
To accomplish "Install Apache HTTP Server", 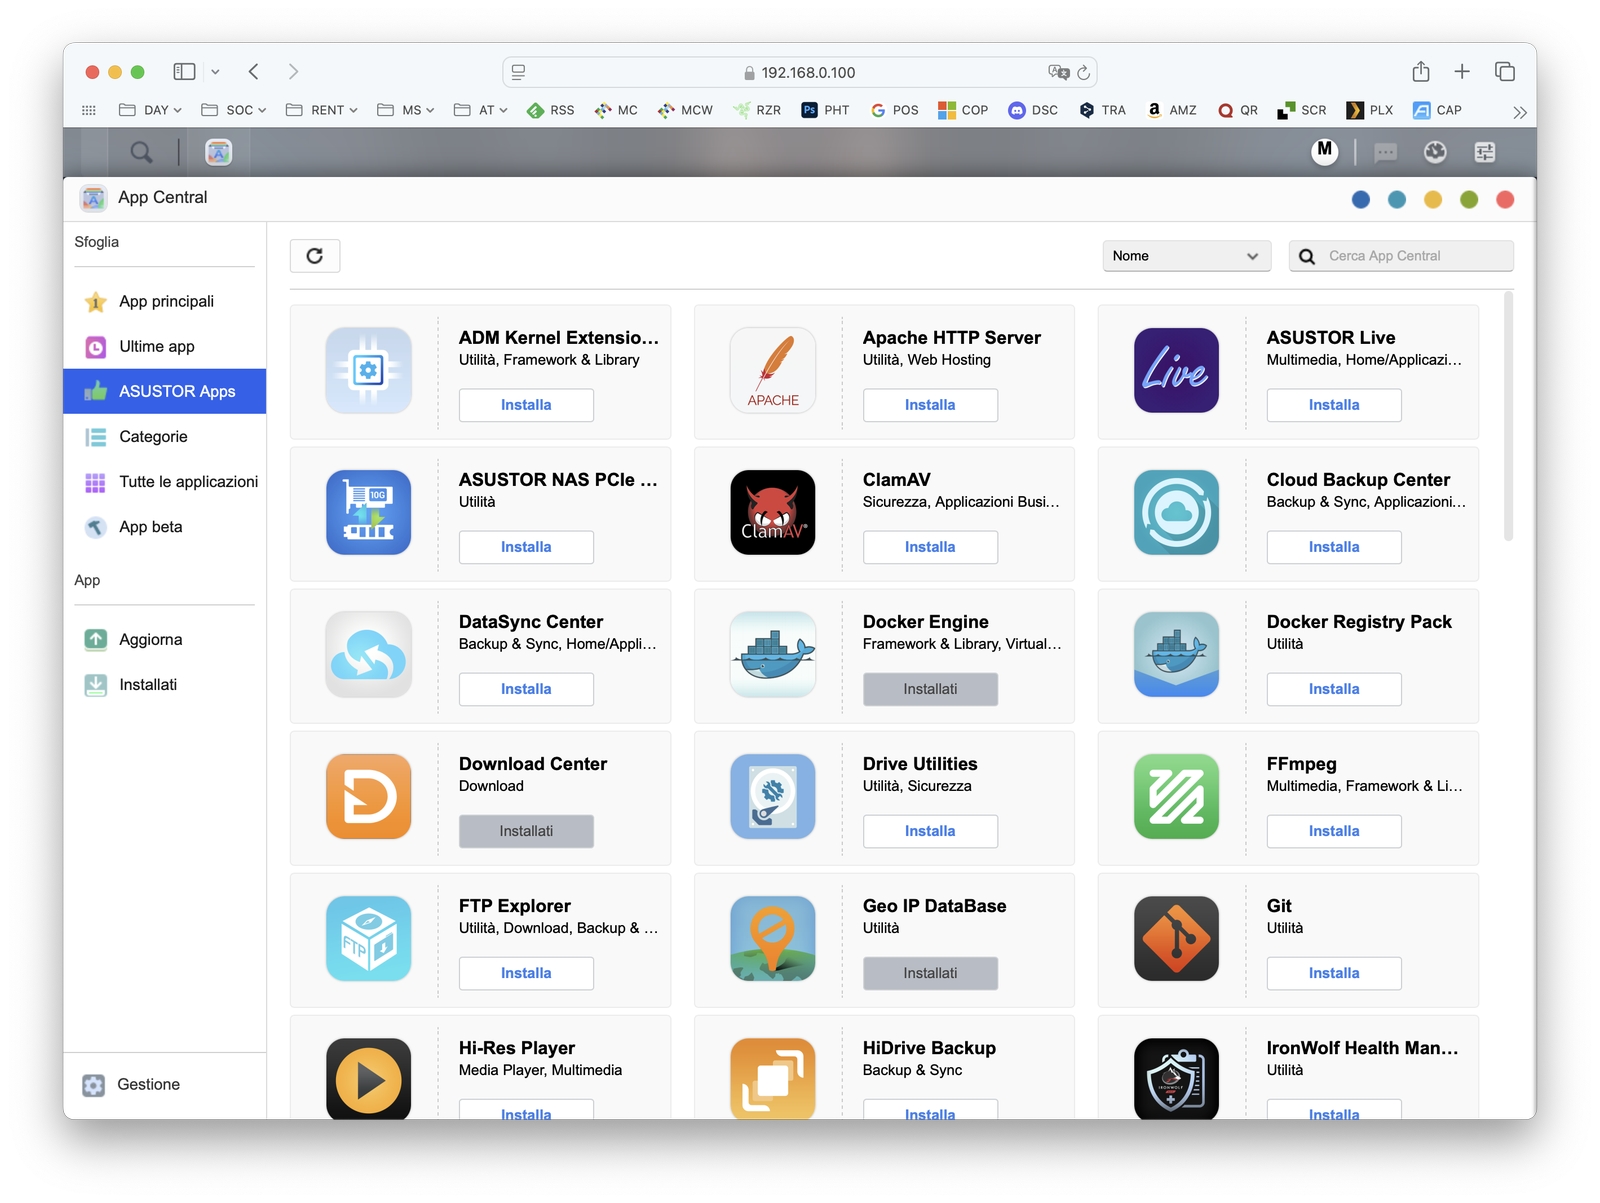I will coord(930,405).
